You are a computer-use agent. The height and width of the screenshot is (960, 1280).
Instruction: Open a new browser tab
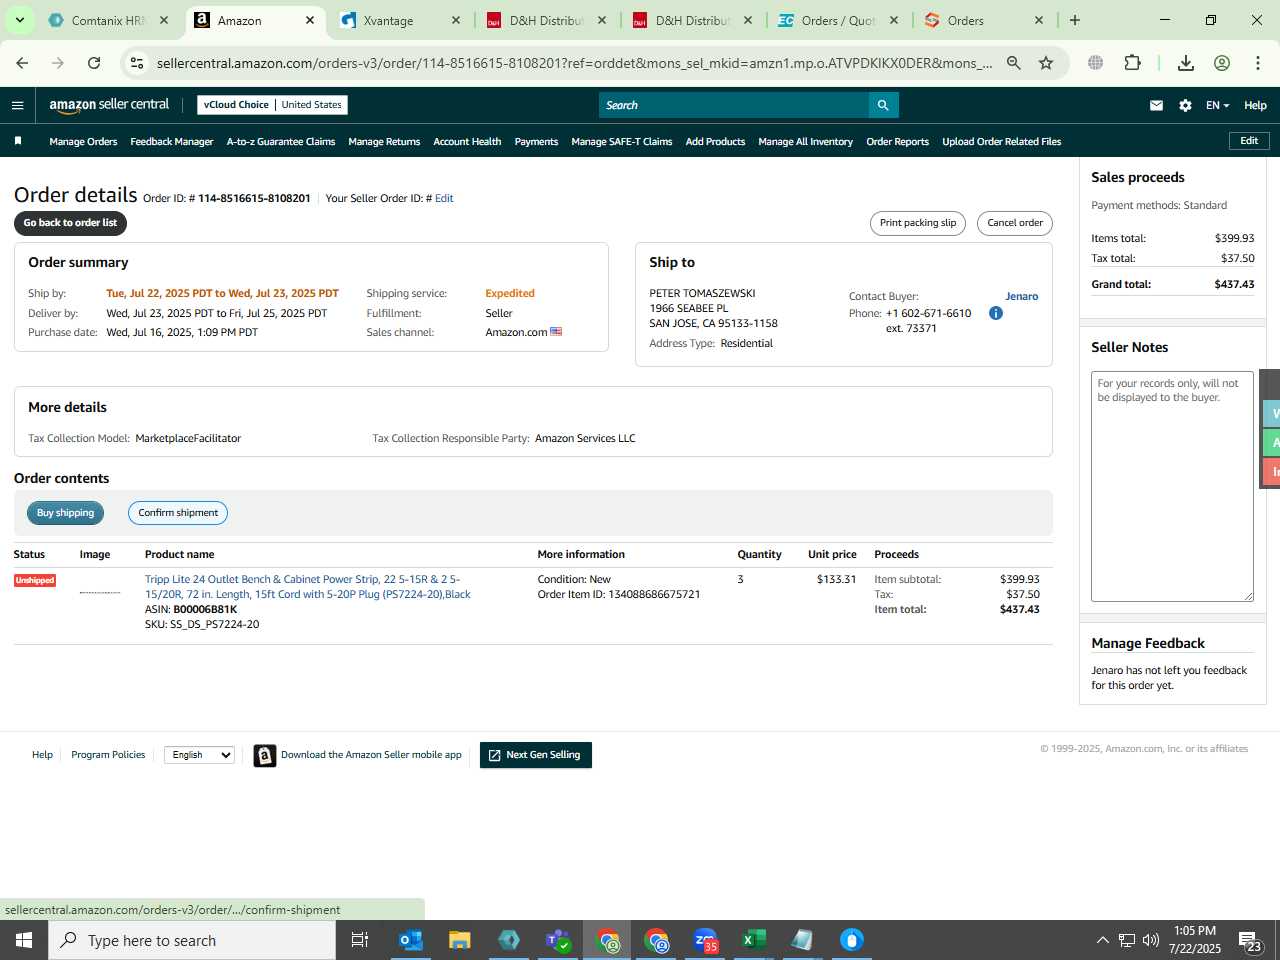click(1075, 20)
